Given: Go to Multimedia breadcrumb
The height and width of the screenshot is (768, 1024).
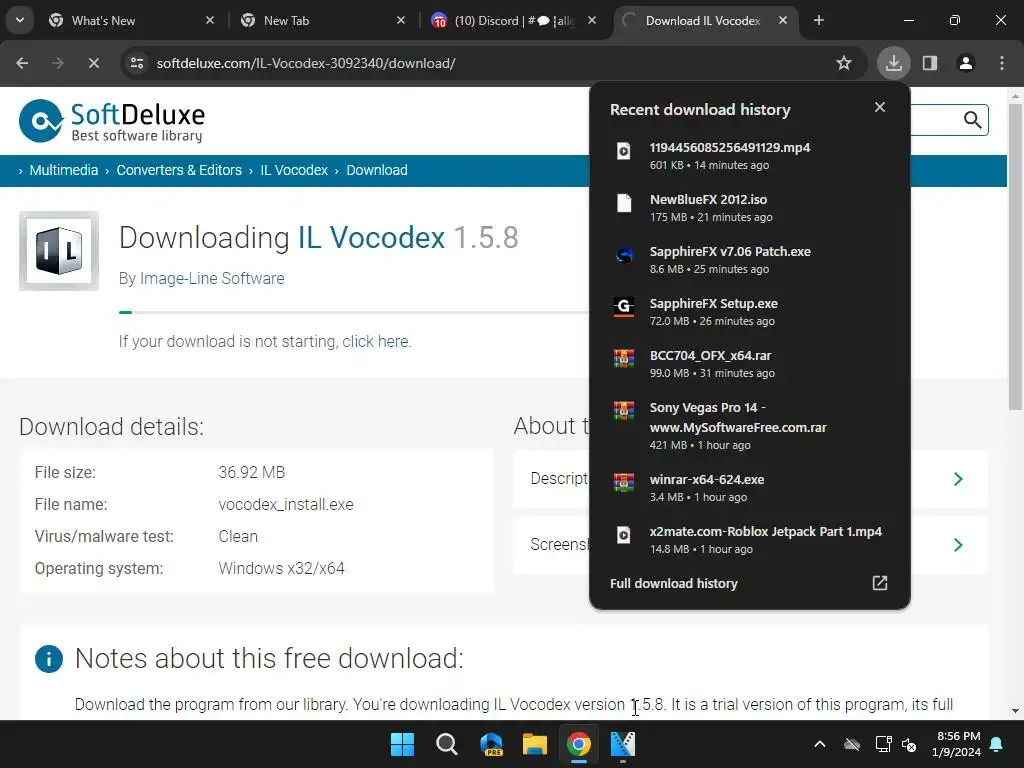Looking at the screenshot, I should [x=63, y=170].
